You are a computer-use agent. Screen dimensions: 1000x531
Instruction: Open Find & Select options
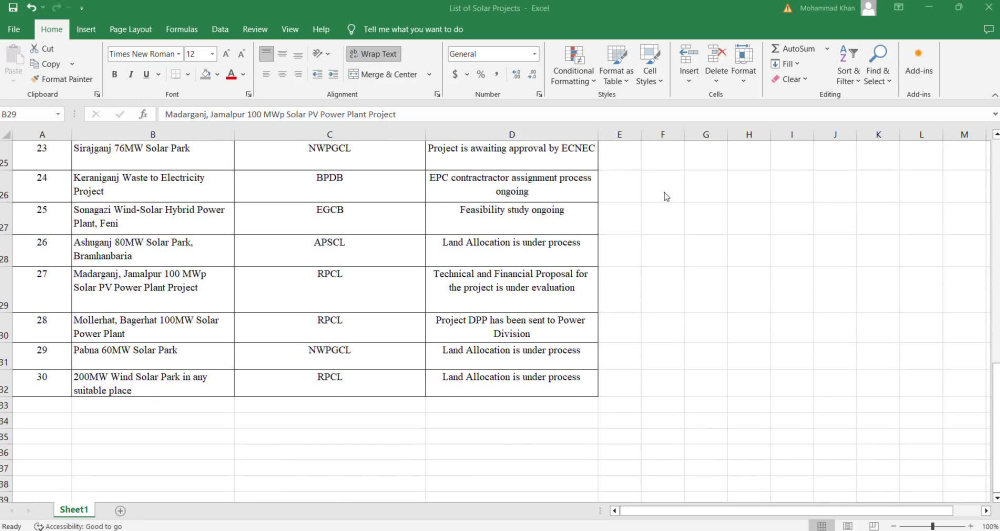[x=878, y=65]
